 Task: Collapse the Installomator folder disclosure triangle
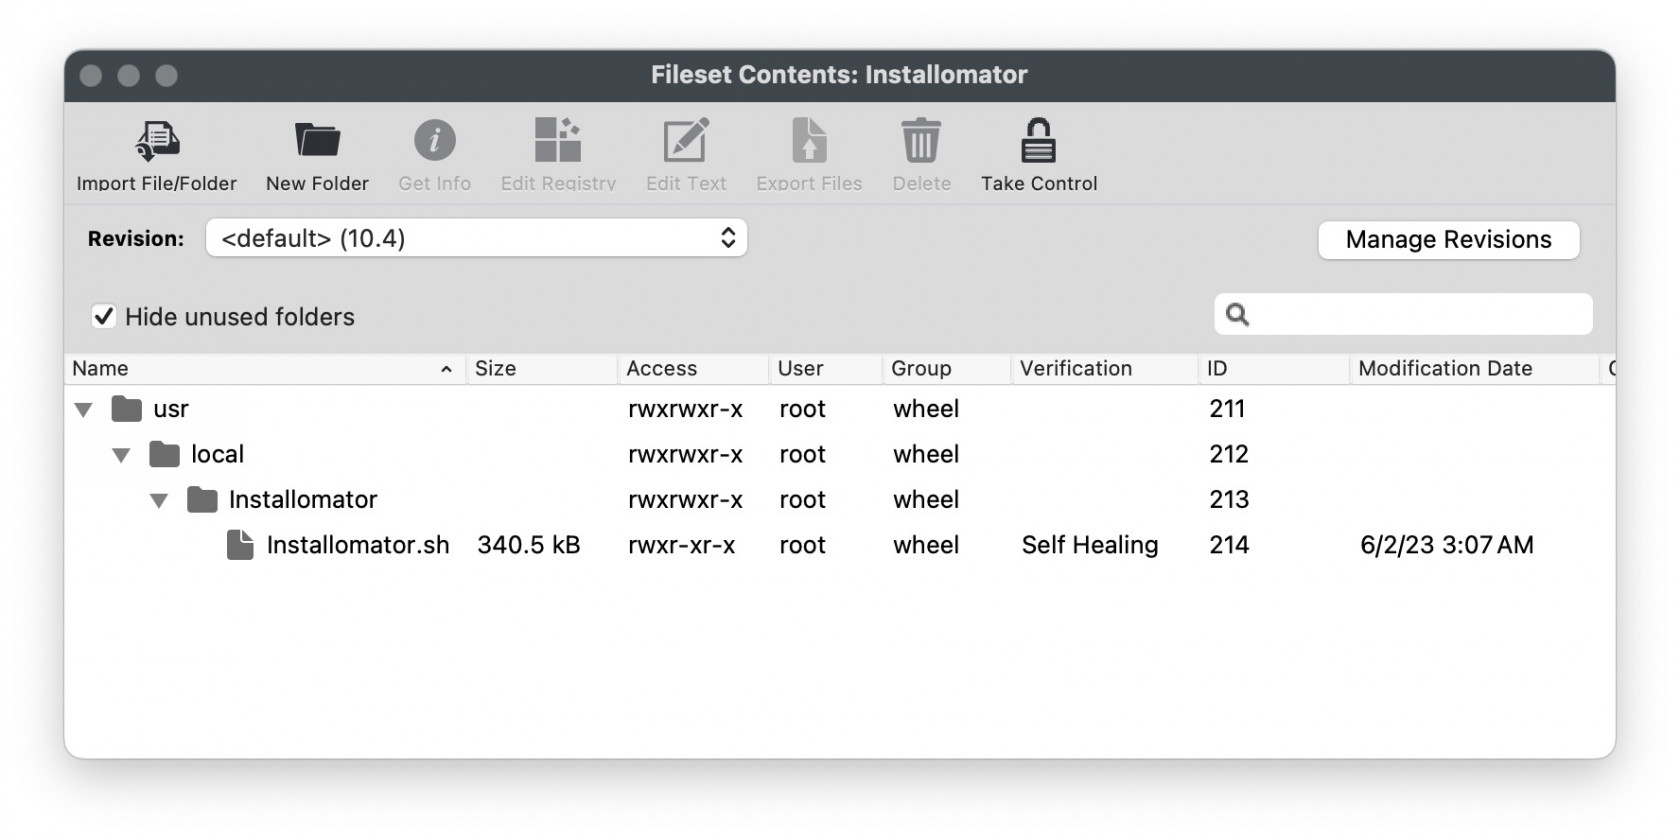(159, 500)
